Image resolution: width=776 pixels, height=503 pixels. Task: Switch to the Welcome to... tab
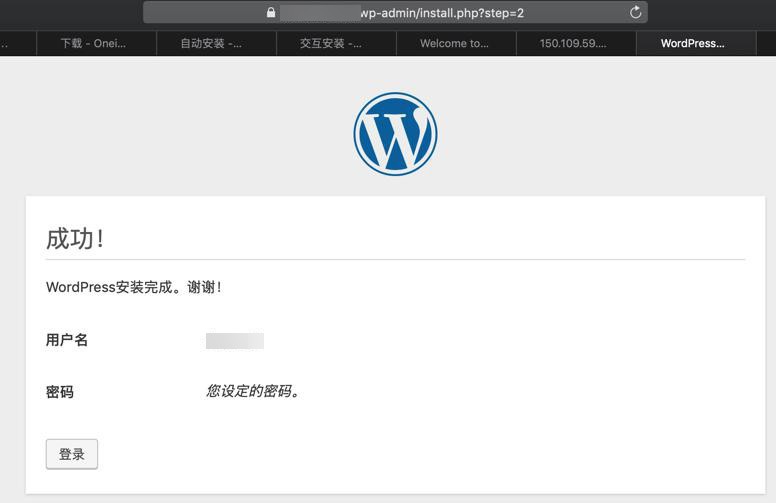pos(456,44)
